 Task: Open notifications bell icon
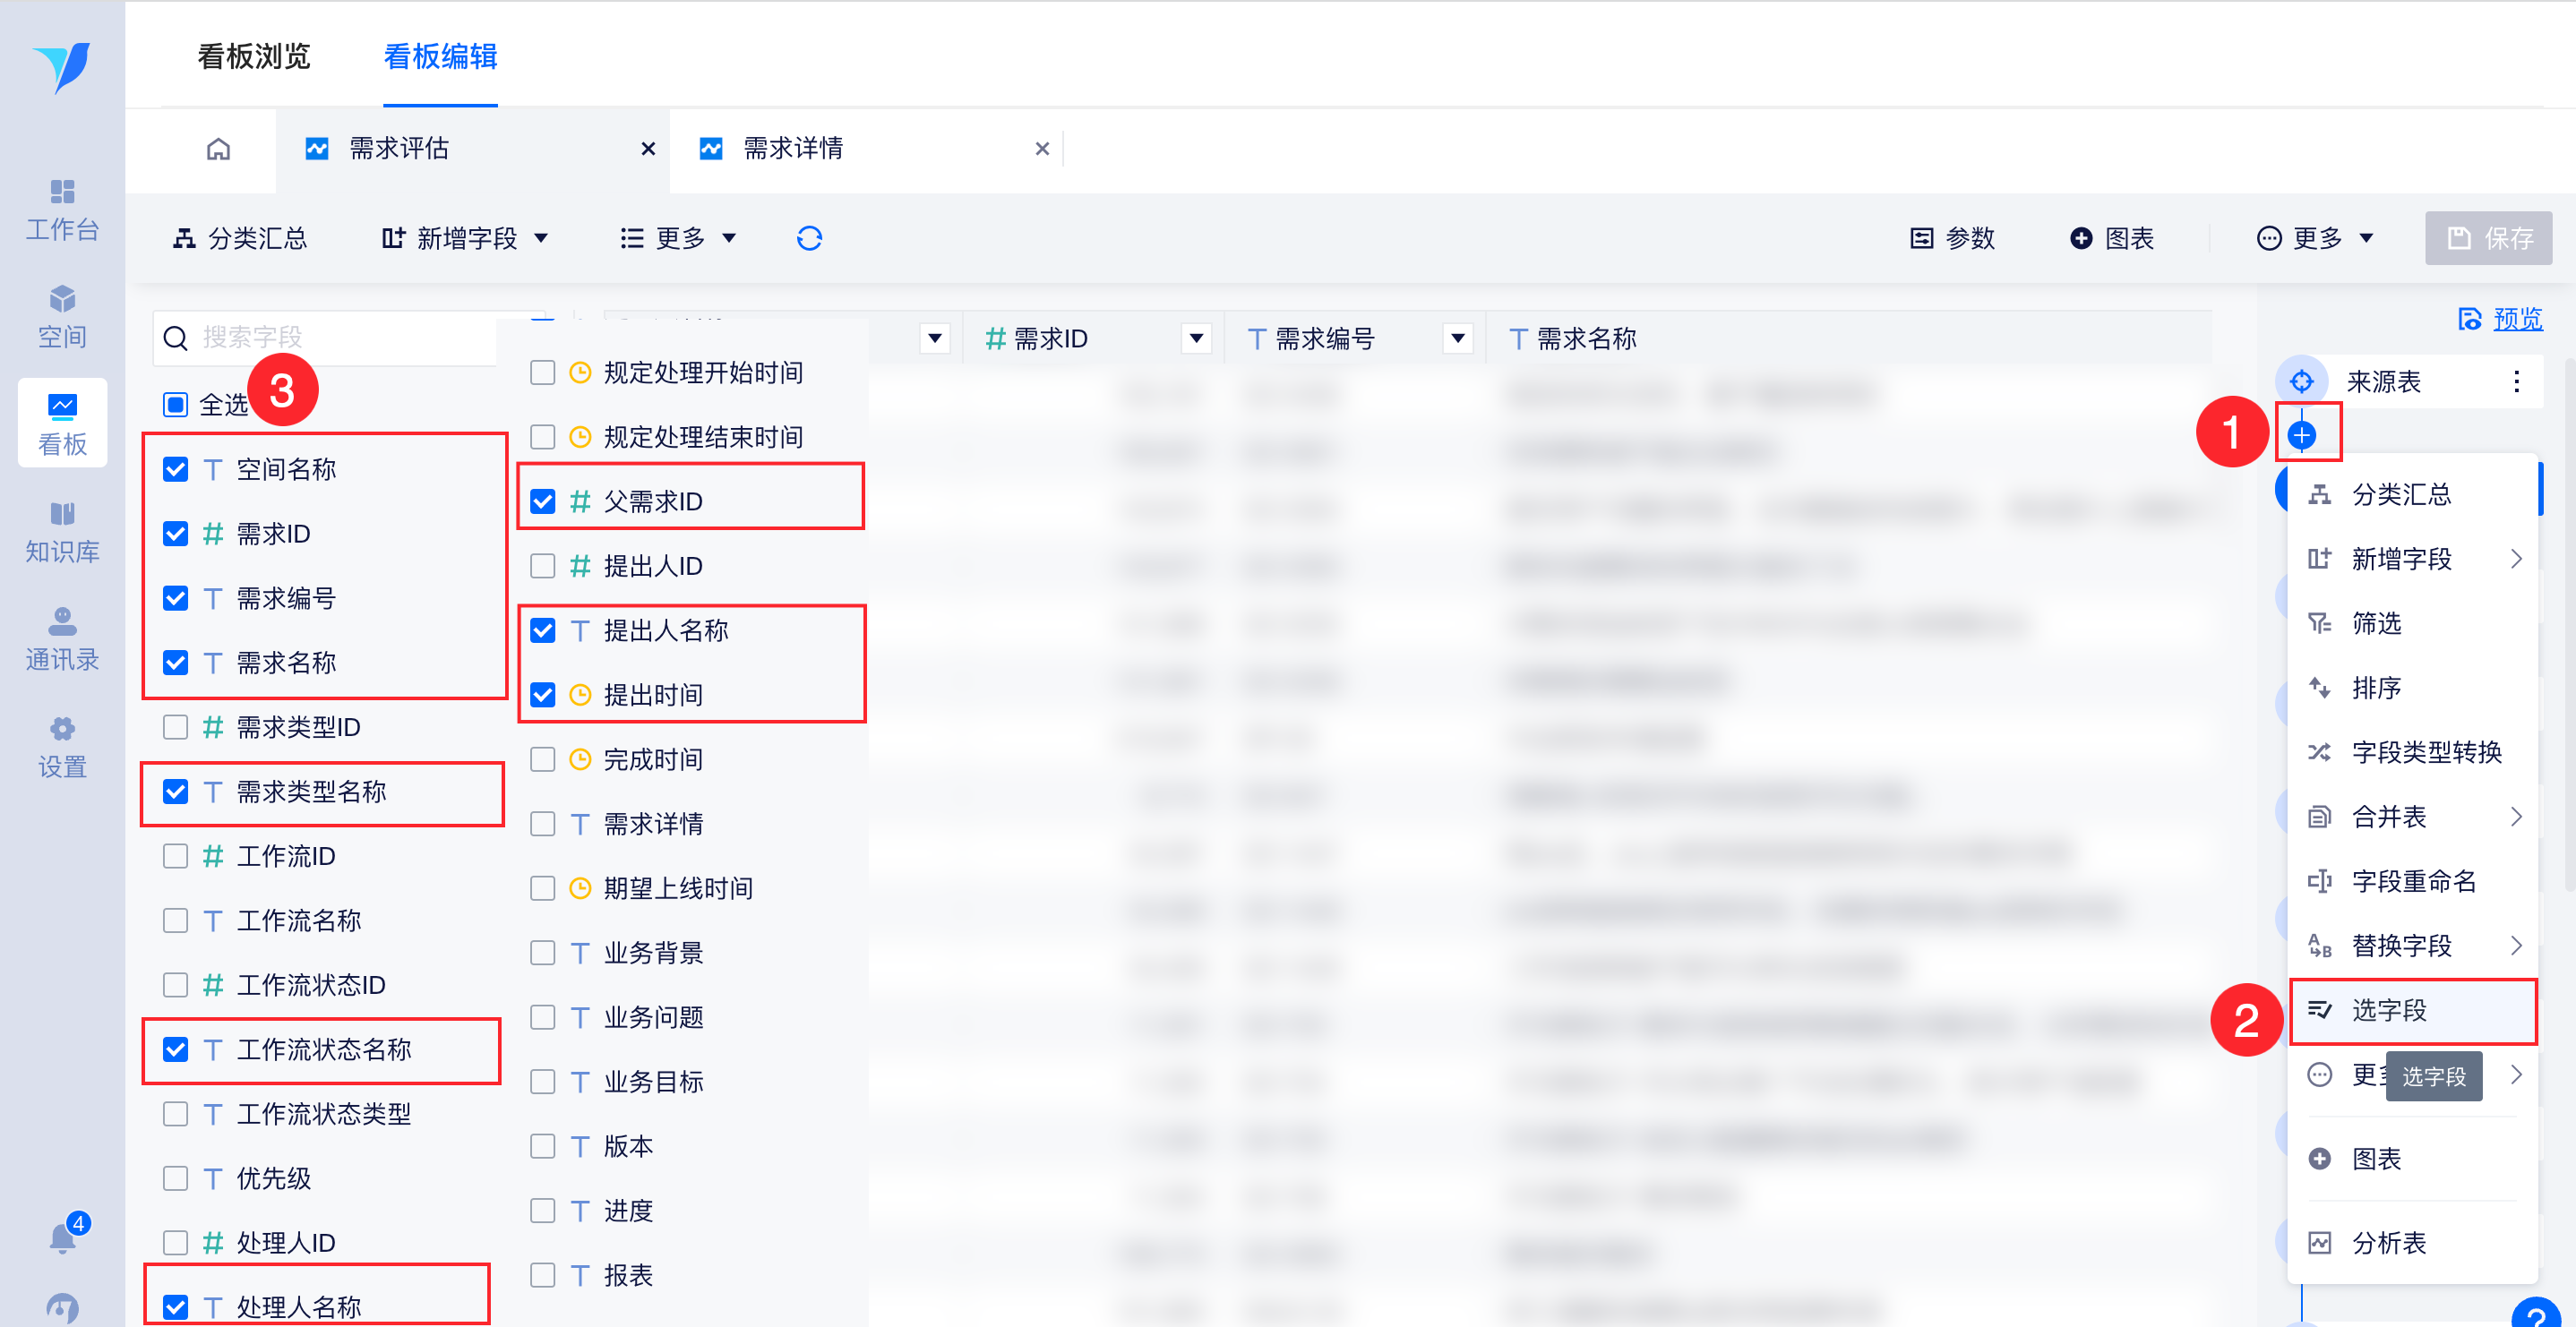click(62, 1238)
